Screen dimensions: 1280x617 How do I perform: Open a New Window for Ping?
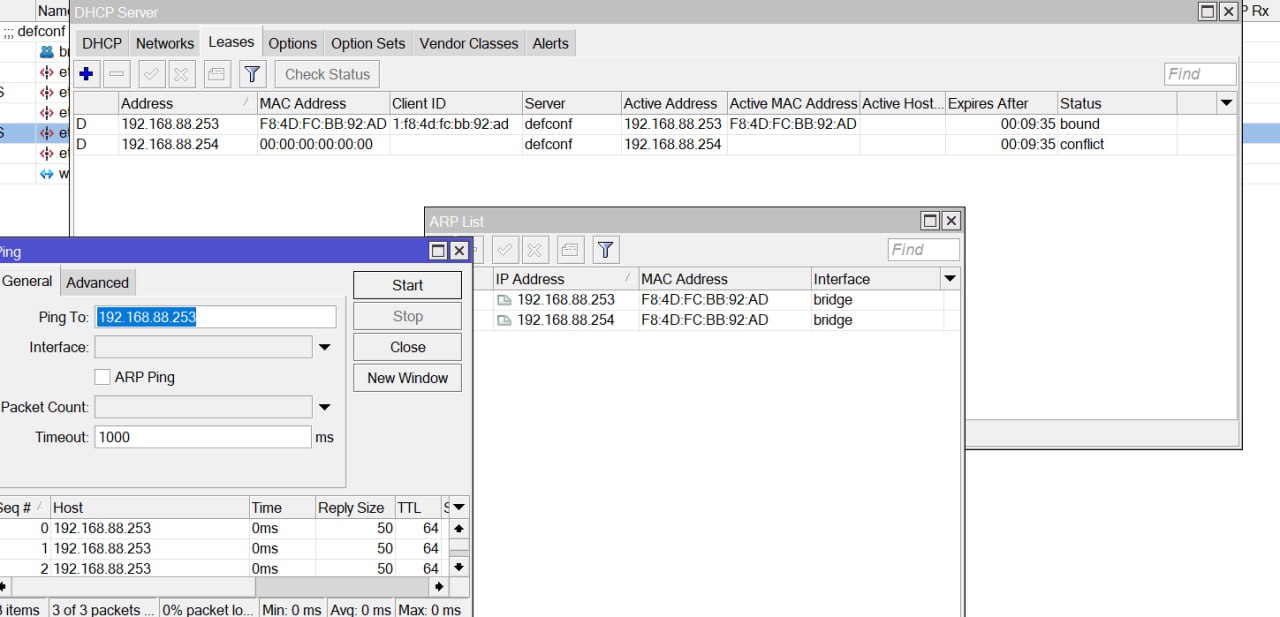pos(407,378)
